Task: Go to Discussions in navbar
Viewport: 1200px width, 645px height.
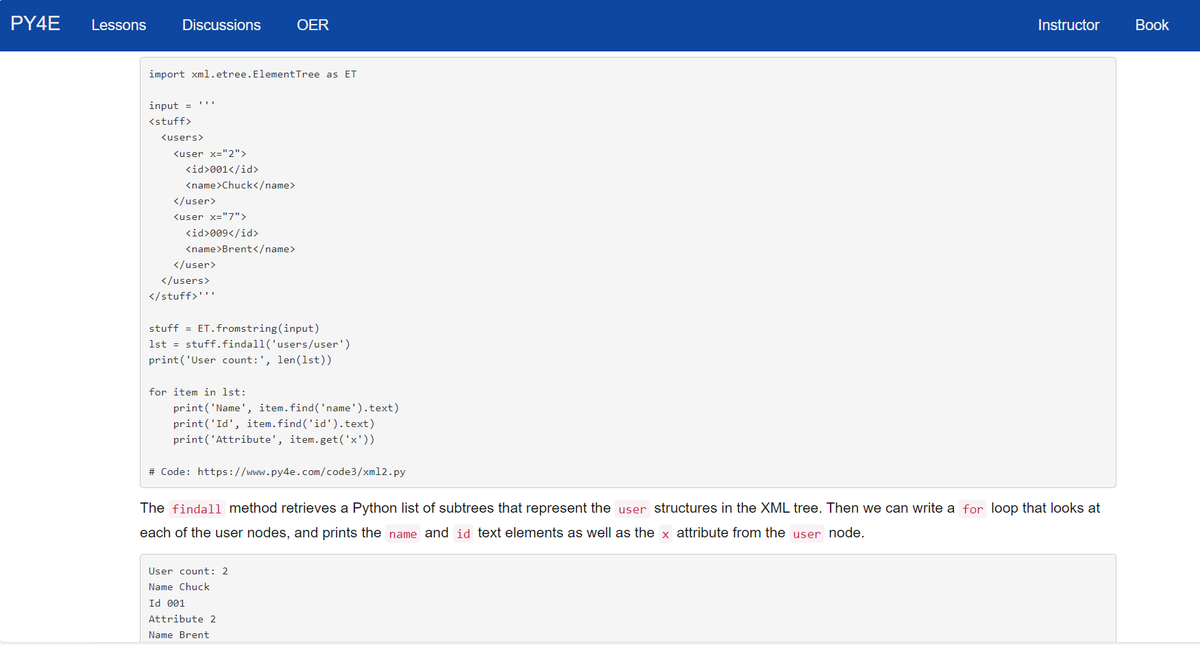Action: 221,25
